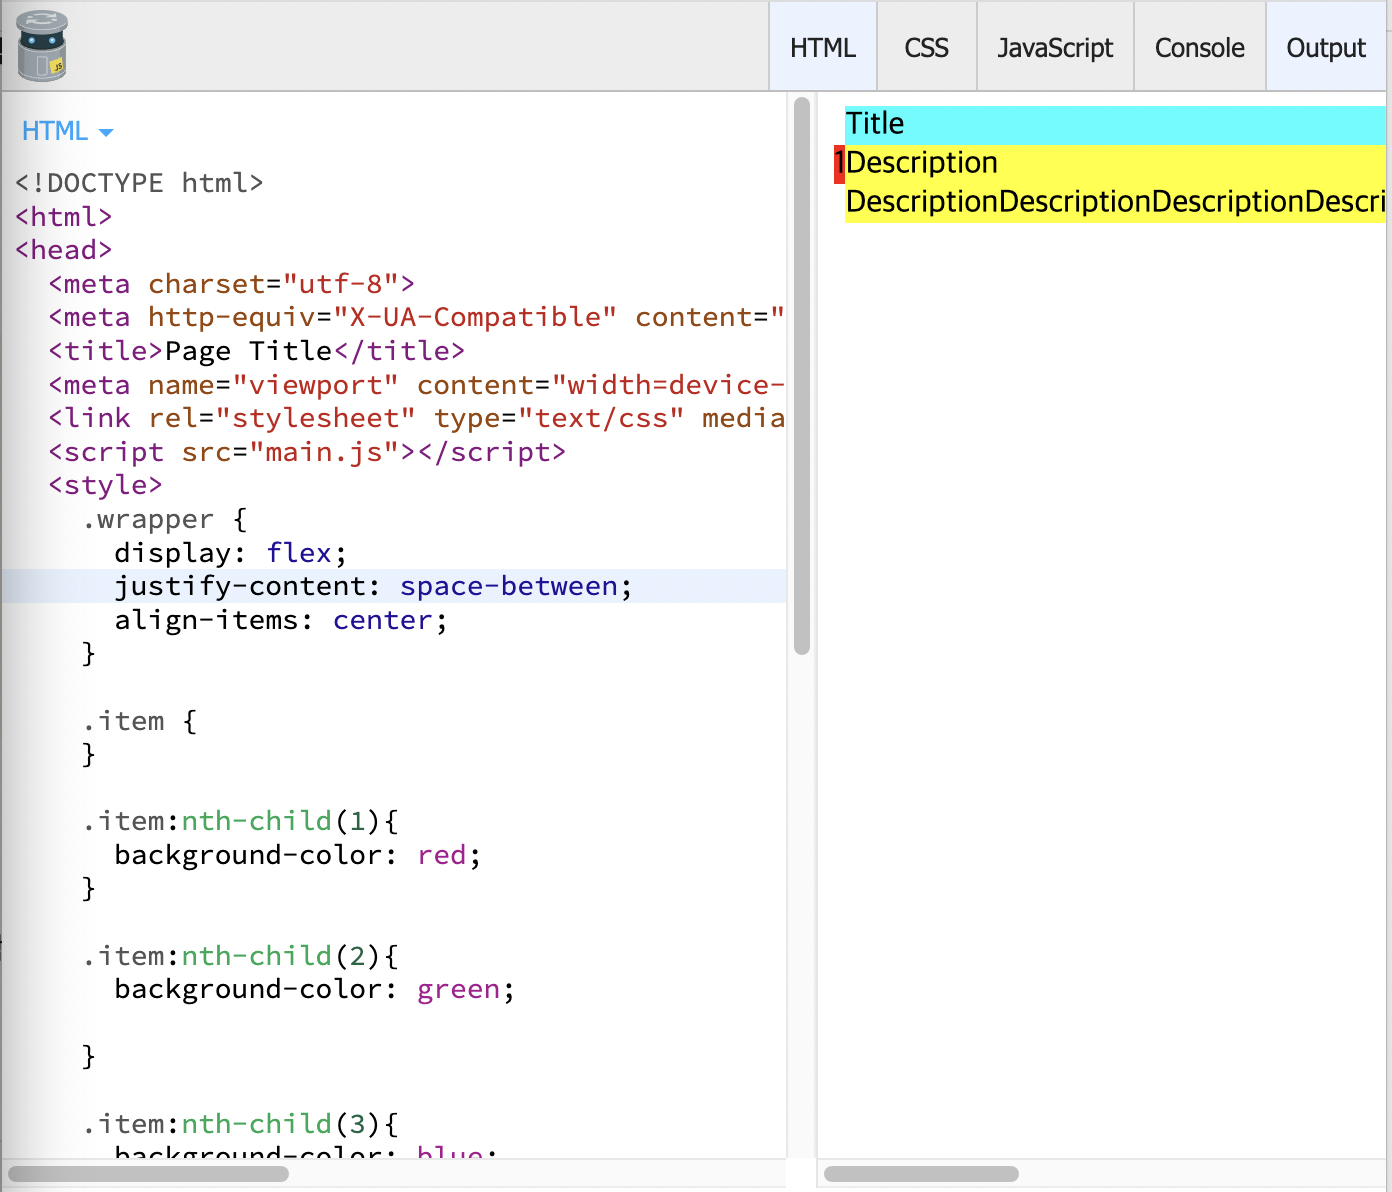Image resolution: width=1392 pixels, height=1192 pixels.
Task: Open the JavaScript panel tab
Action: click(x=1055, y=47)
